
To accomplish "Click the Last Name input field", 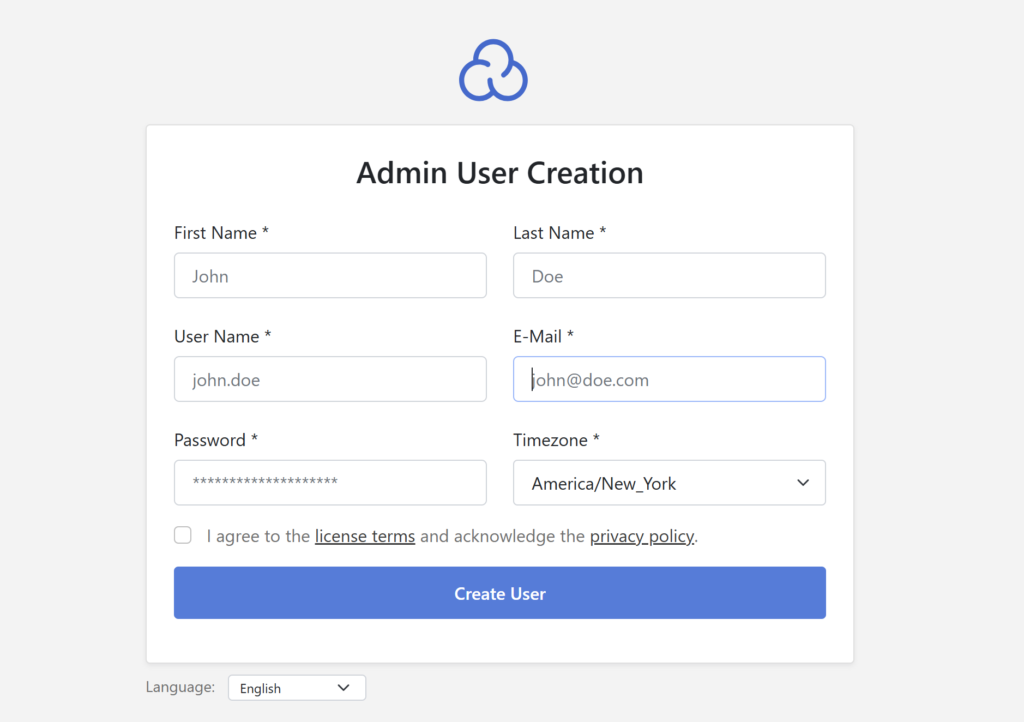I will pos(668,275).
